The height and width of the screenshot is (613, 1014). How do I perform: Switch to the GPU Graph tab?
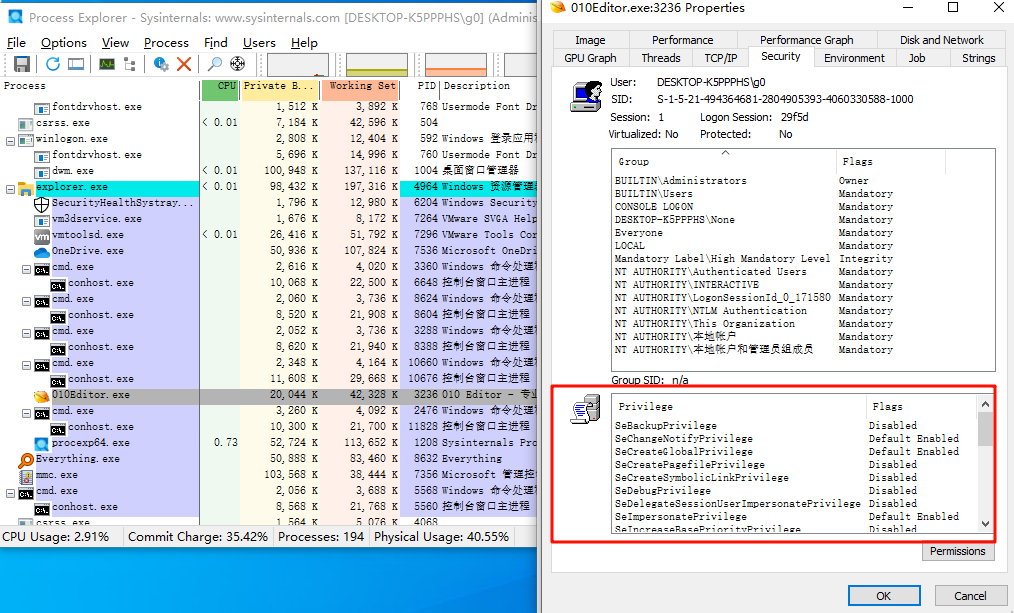click(x=590, y=58)
